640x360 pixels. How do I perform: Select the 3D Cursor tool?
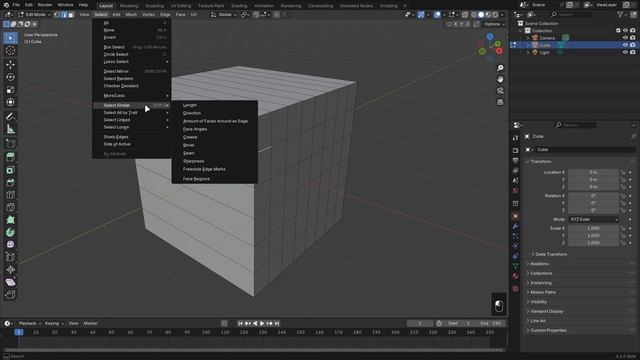click(x=10, y=51)
